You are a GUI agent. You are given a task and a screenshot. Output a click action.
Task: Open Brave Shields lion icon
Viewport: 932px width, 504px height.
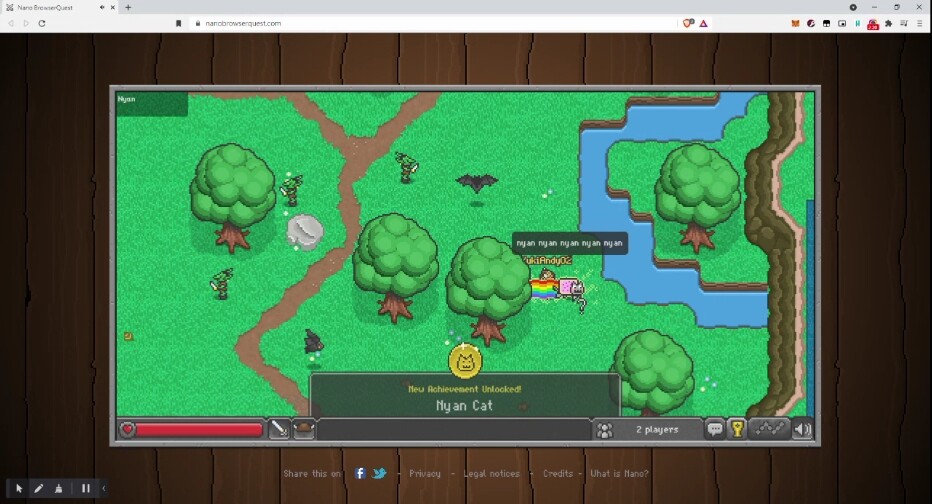[x=688, y=23]
